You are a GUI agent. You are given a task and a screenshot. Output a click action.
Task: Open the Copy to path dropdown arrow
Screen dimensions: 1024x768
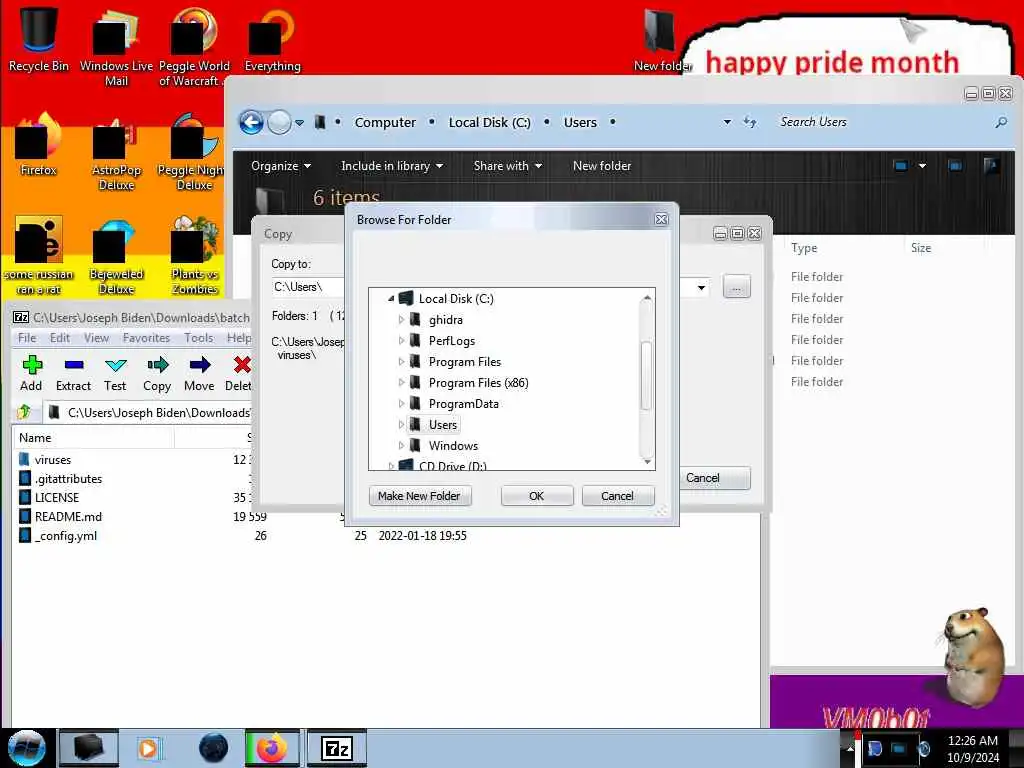pos(701,287)
